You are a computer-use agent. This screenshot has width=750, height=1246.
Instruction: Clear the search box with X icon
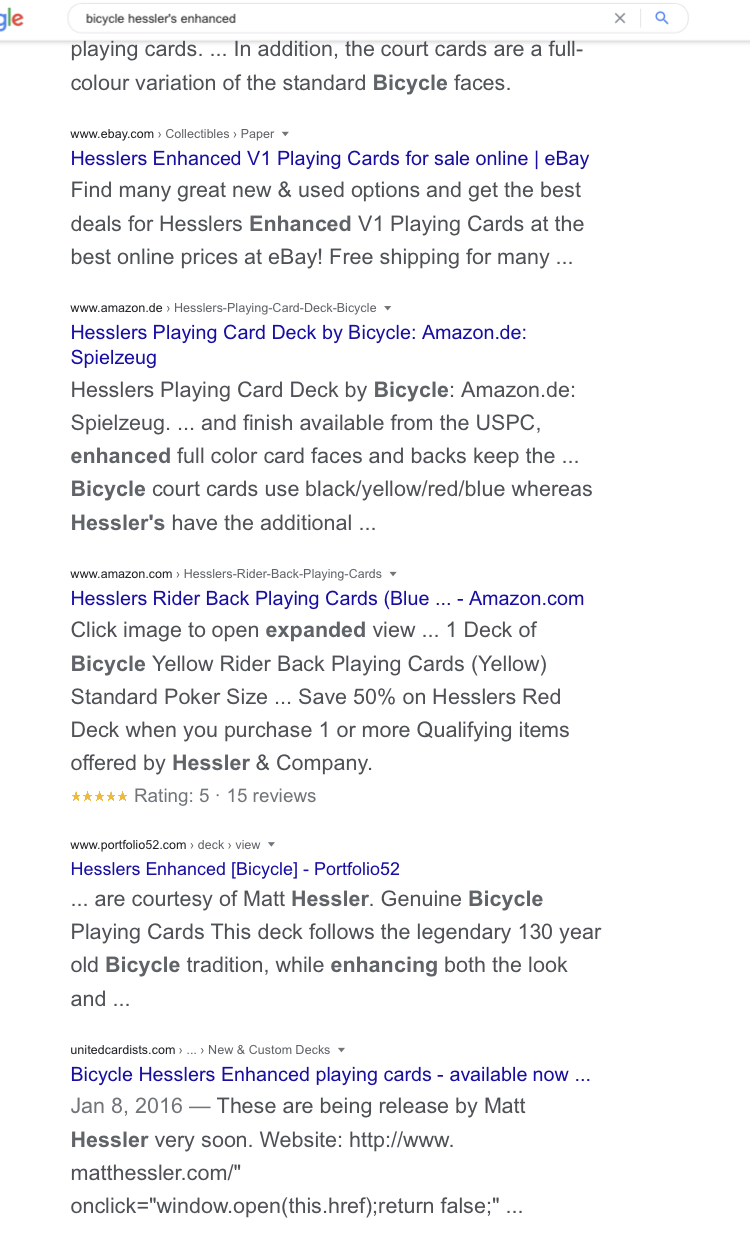620,18
